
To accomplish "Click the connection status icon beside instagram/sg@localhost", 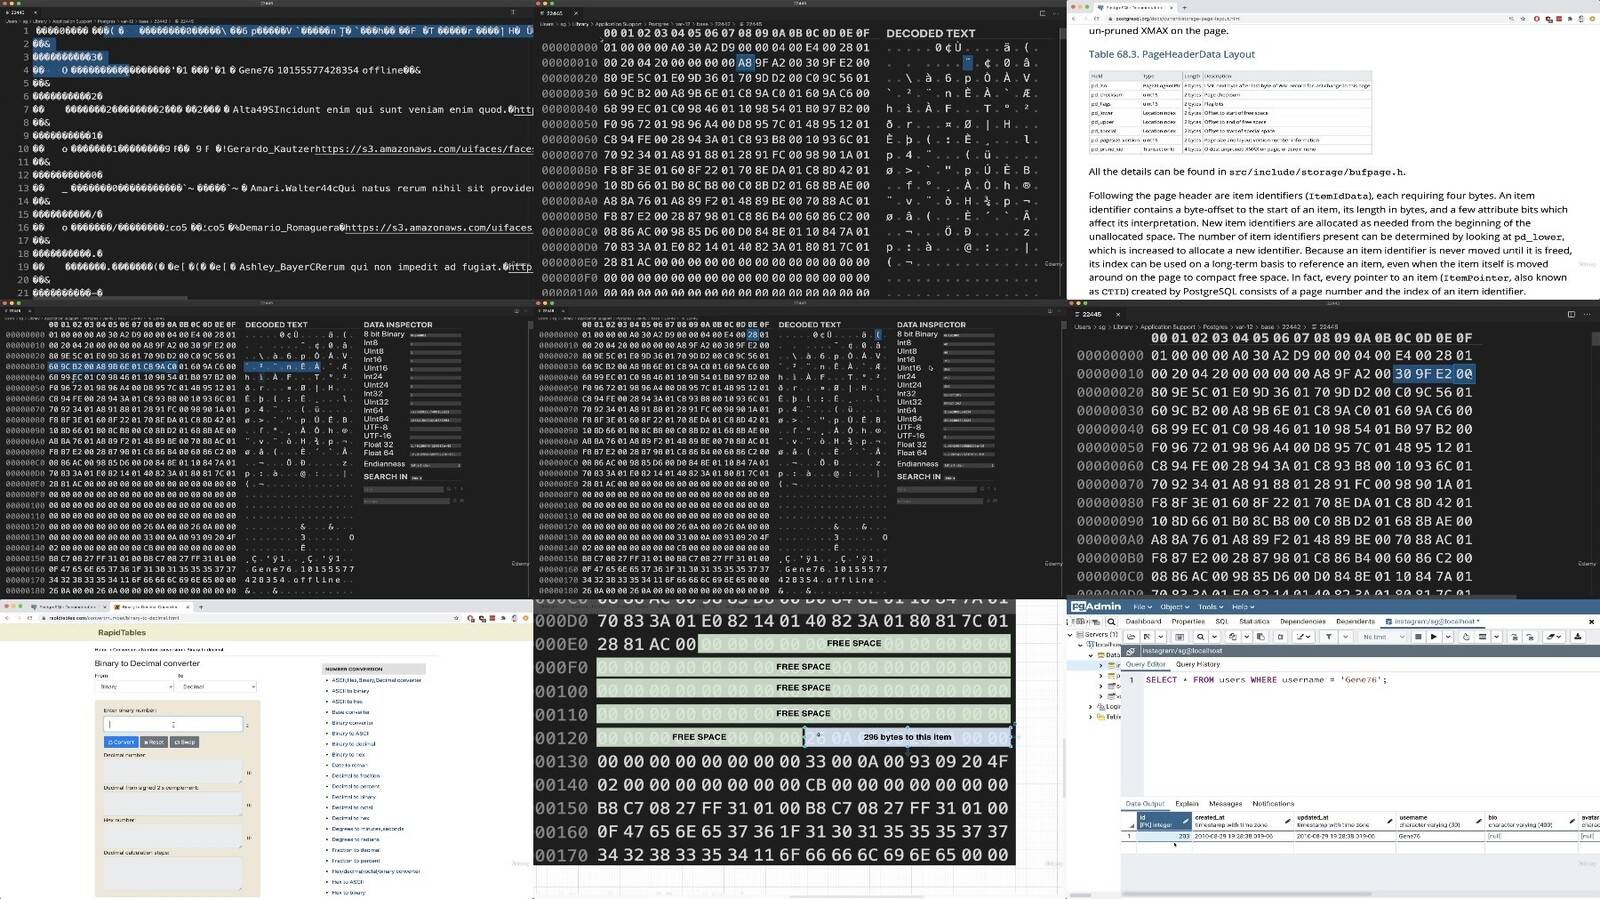I will coord(1131,651).
